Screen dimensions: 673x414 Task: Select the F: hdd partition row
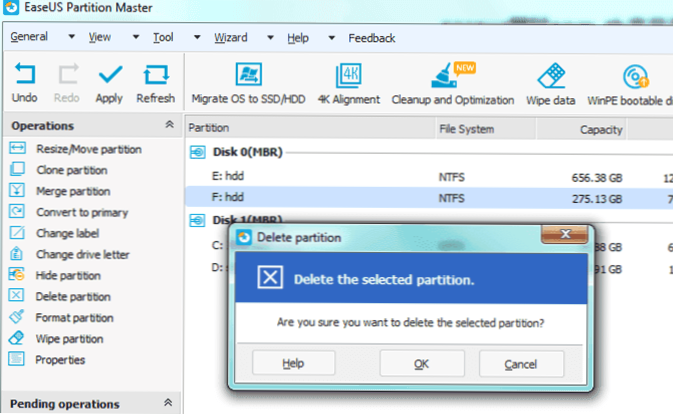(x=429, y=198)
